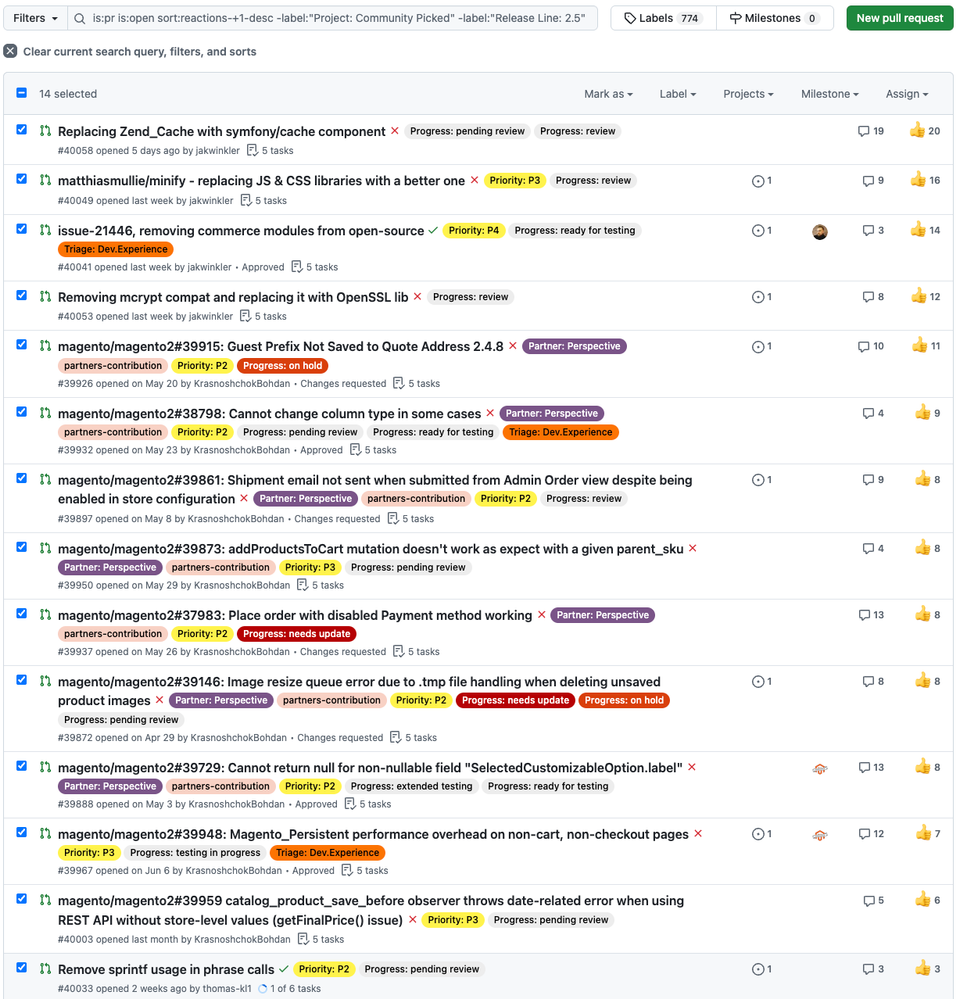Click thumbs-up reaction on matthiasmullie/minify PR

918,180
